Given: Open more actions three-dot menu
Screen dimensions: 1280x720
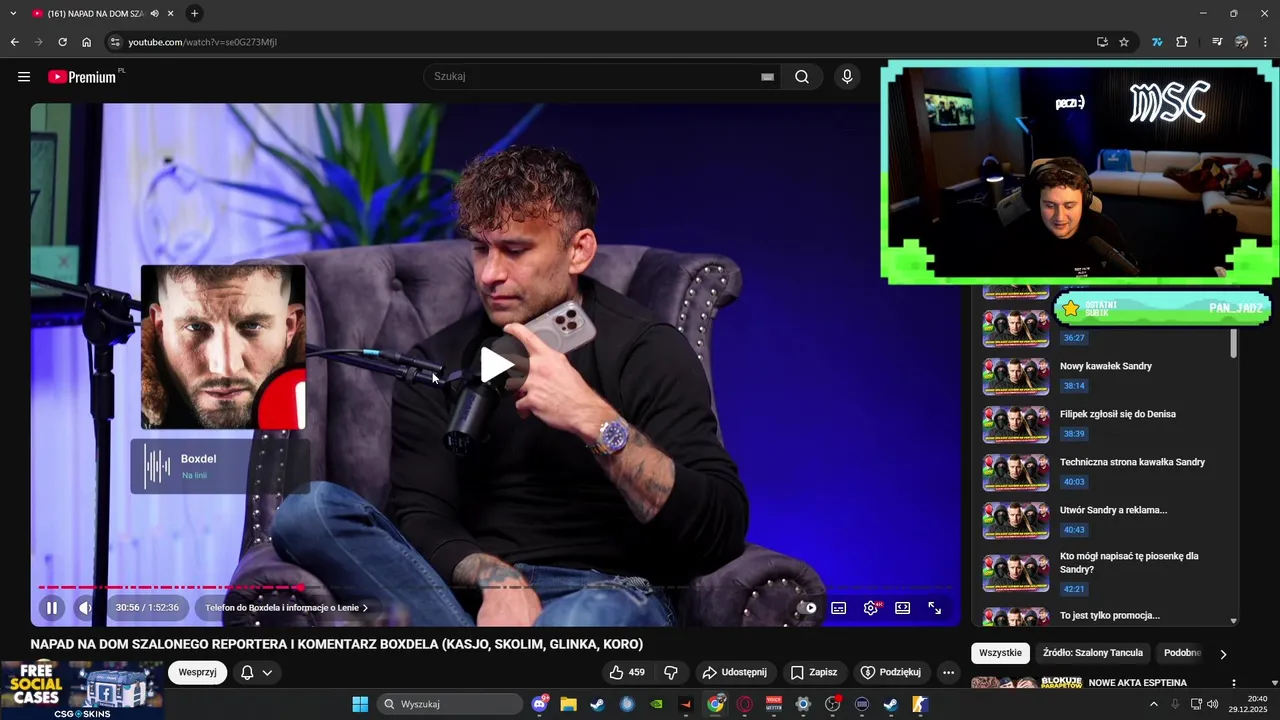Looking at the screenshot, I should pos(949,672).
